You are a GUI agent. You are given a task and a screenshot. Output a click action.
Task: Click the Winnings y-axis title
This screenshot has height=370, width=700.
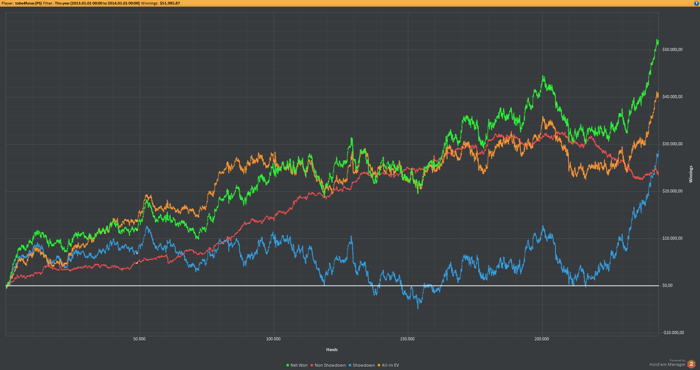click(691, 174)
